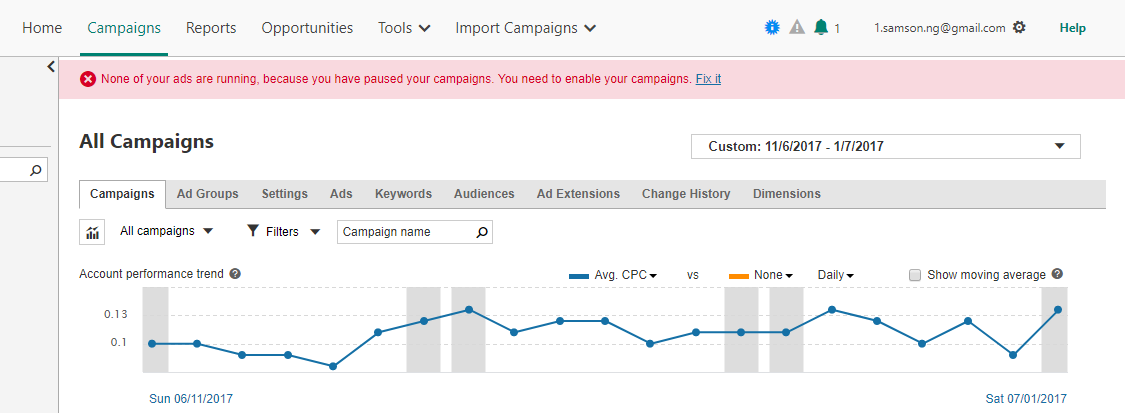Open account settings gear icon
Screen dimensions: 1125x413
click(x=1019, y=28)
